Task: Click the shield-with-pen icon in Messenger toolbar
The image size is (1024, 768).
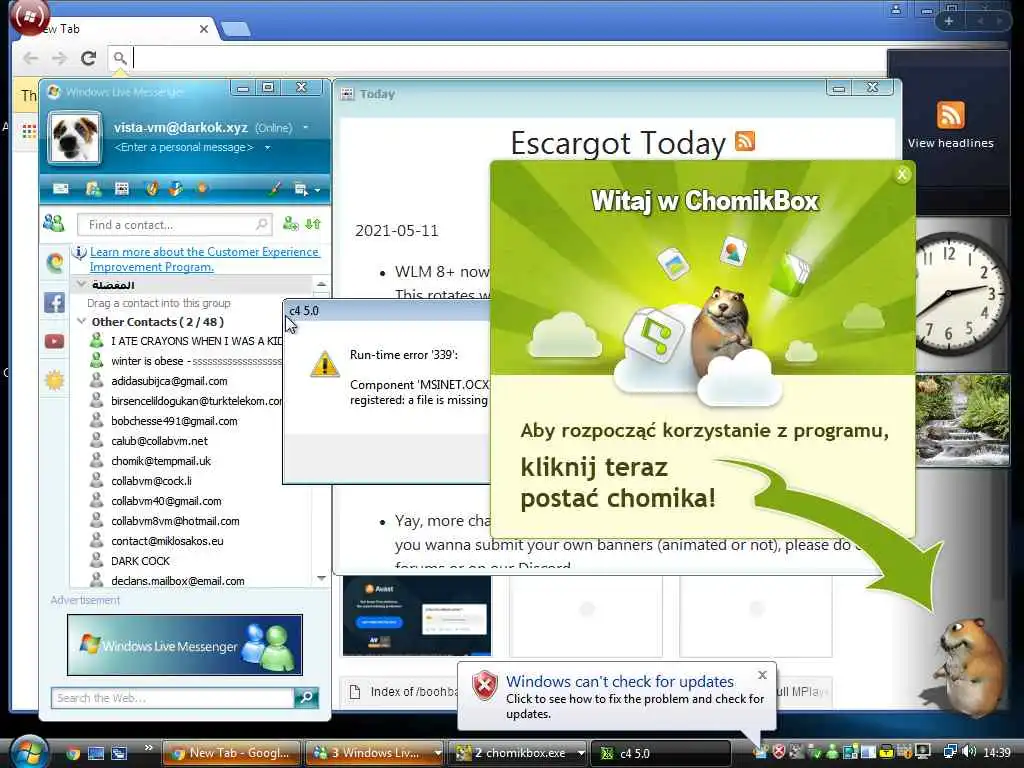Action: click(x=152, y=189)
